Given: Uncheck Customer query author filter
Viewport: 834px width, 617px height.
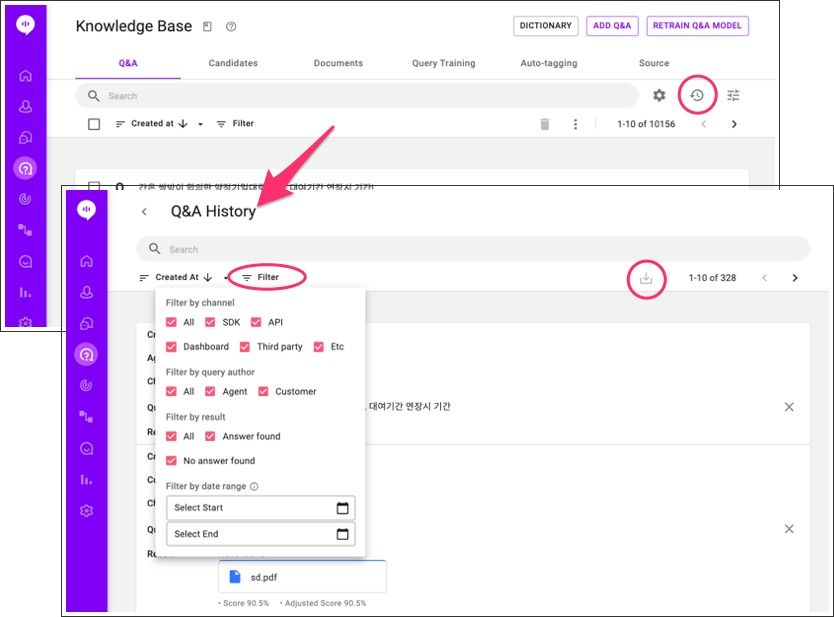Looking at the screenshot, I should click(263, 391).
